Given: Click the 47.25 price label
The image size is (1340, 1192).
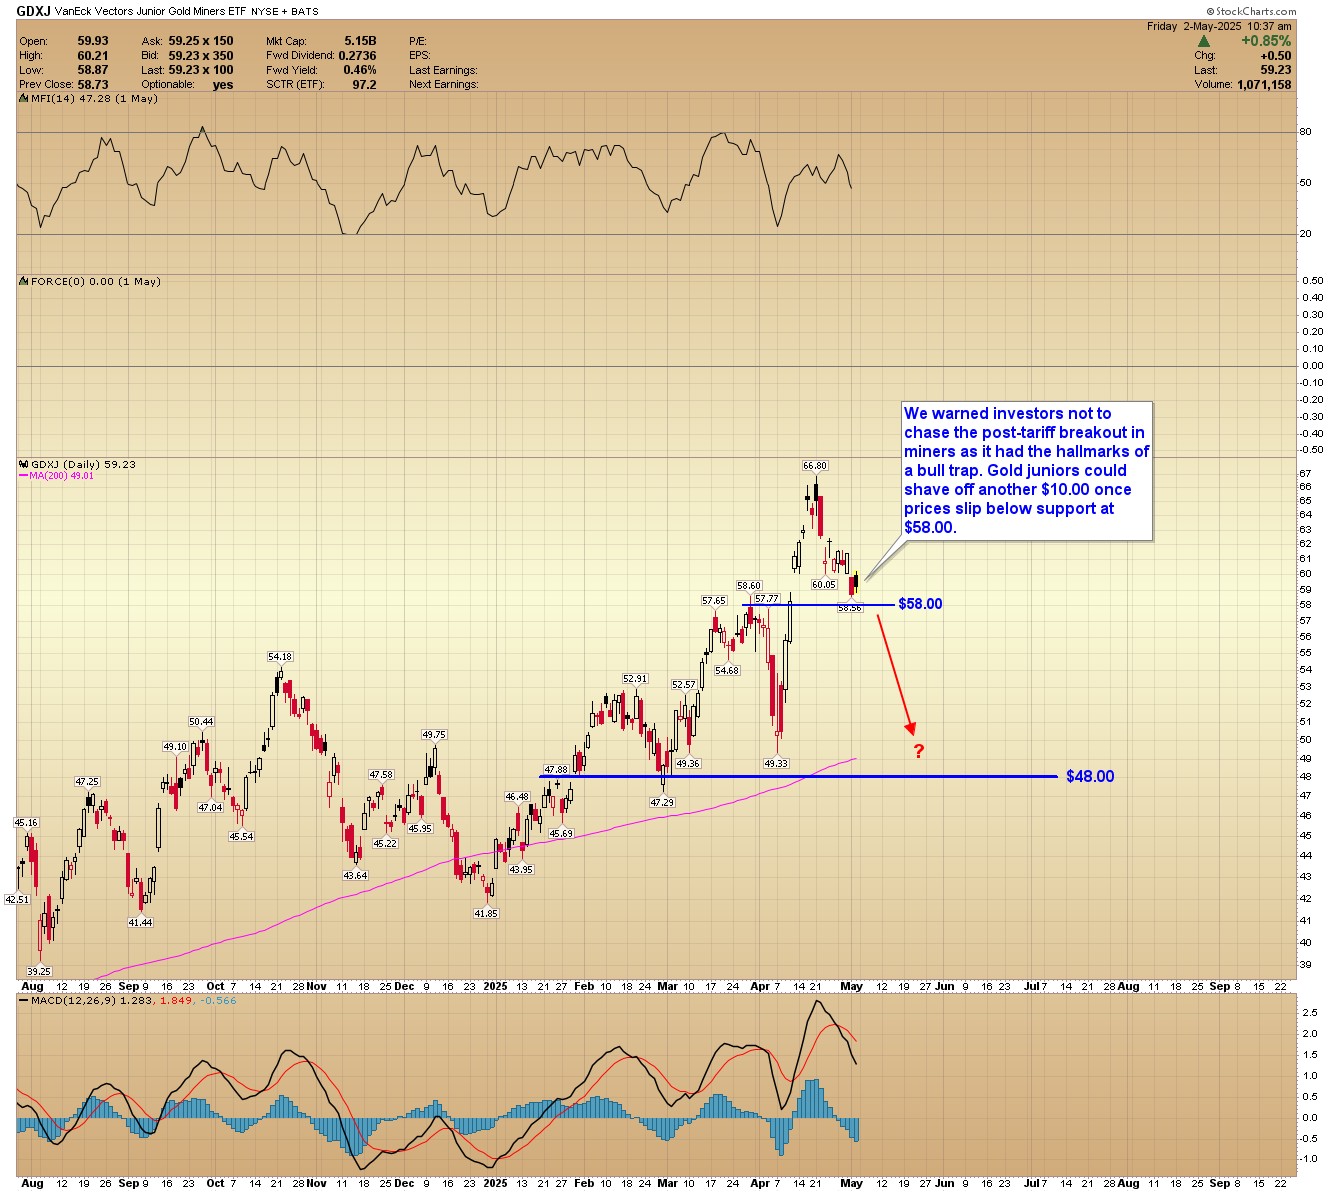Looking at the screenshot, I should [87, 782].
